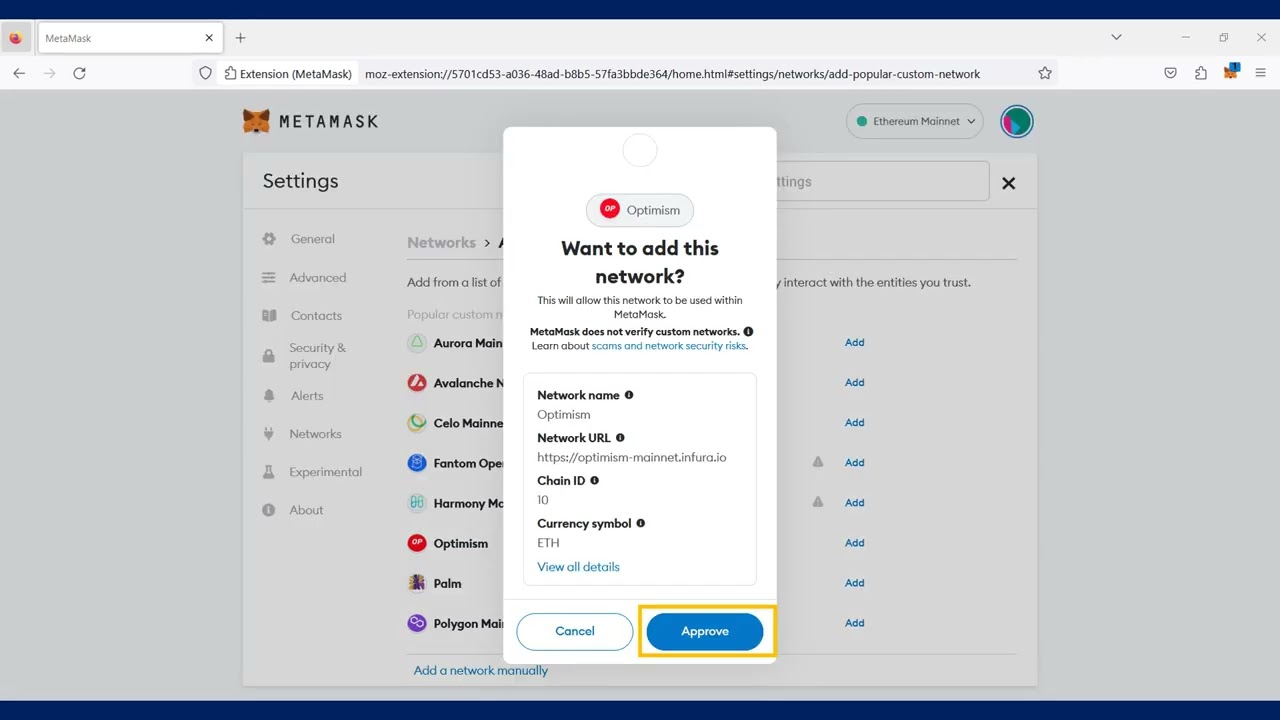This screenshot has height=720, width=1280.
Task: Click the Optimism chip in the dialog
Action: [640, 210]
